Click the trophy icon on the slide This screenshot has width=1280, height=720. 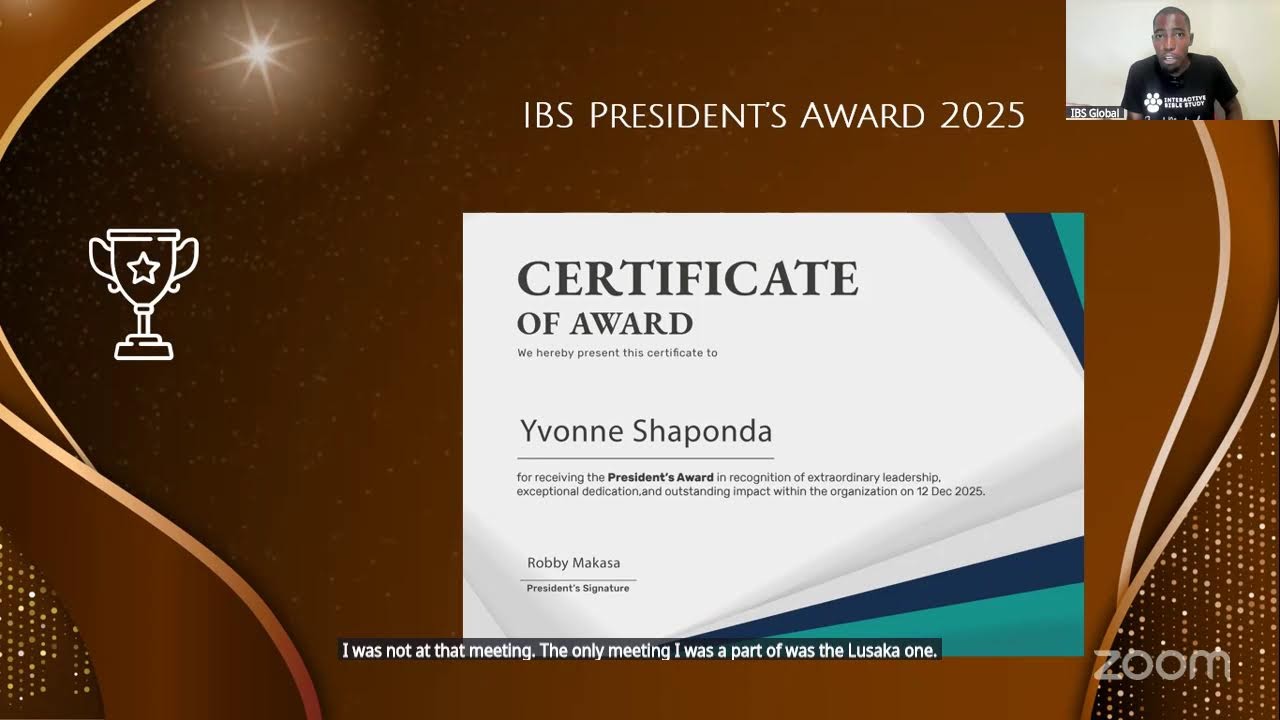click(x=144, y=294)
